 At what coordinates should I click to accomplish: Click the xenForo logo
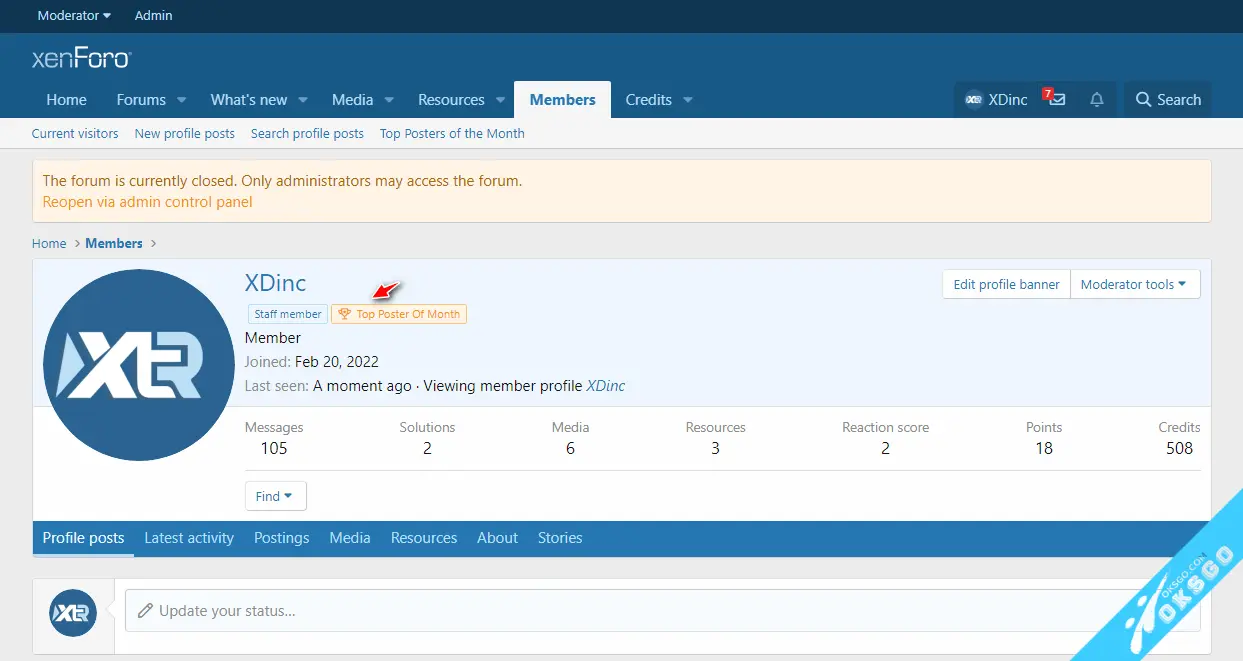click(x=81, y=59)
